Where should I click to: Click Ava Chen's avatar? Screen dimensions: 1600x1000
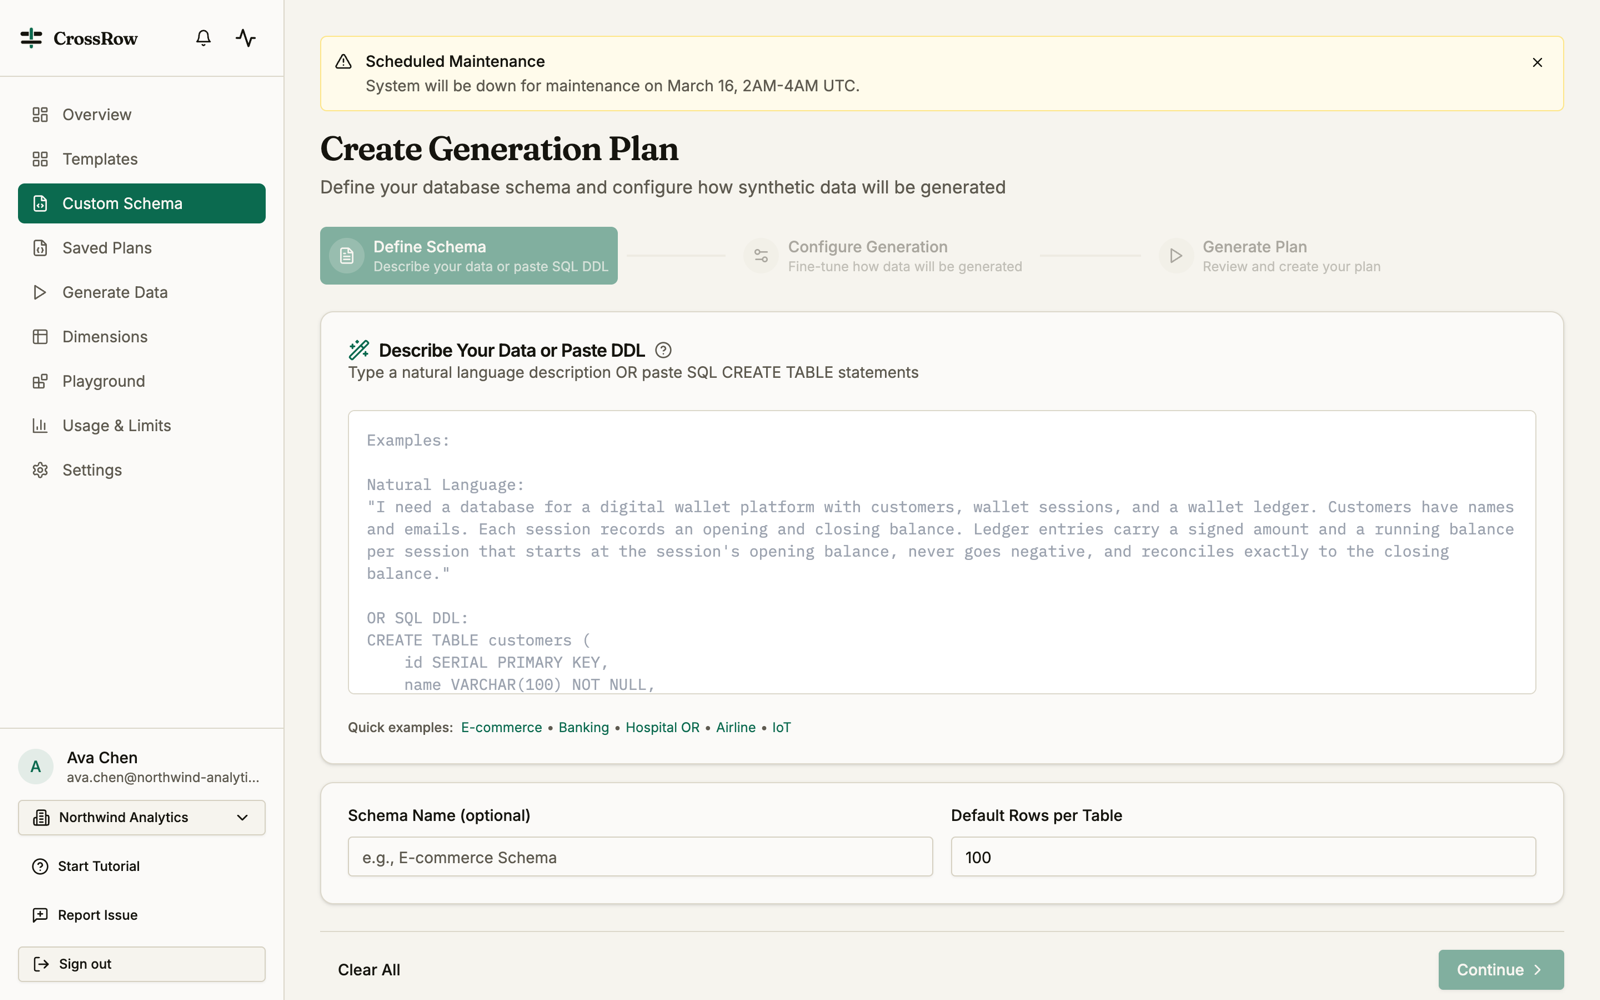pos(36,767)
